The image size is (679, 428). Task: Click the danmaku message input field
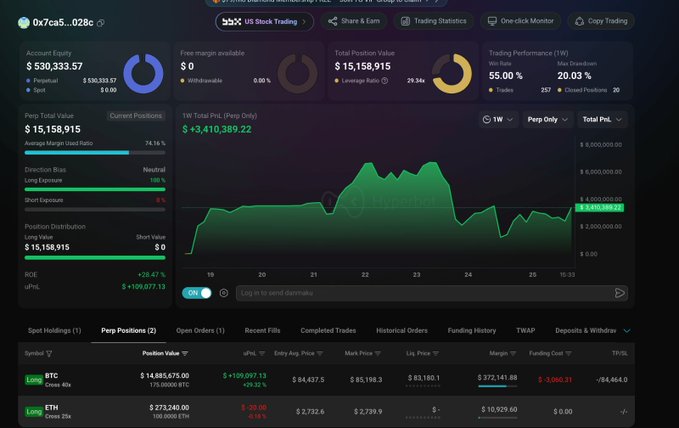424,293
